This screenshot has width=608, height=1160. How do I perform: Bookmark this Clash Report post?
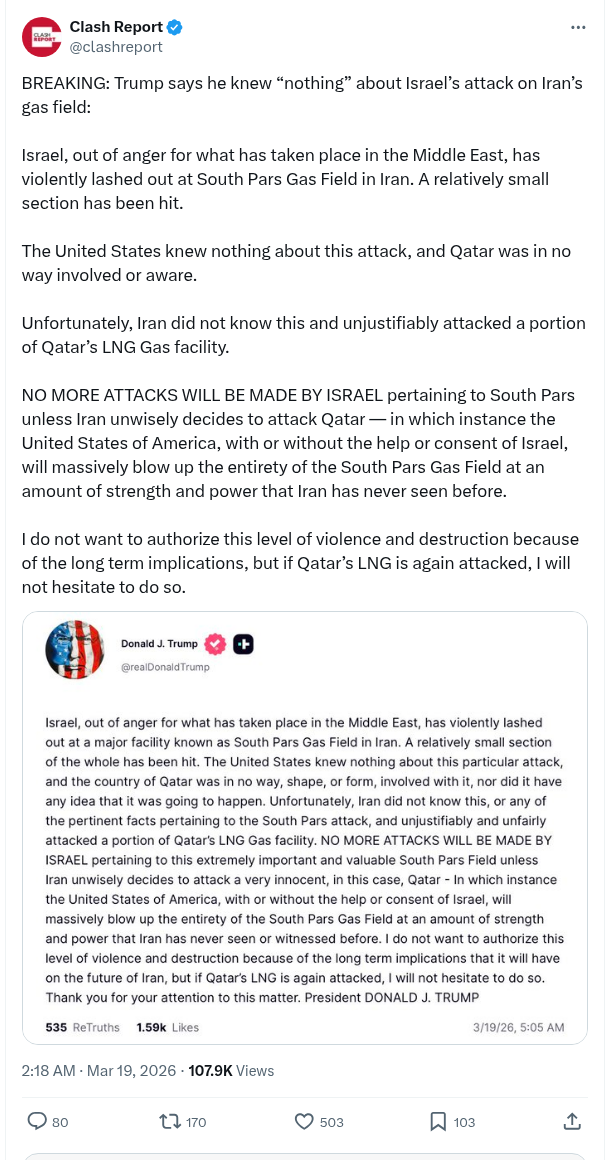pos(438,1121)
